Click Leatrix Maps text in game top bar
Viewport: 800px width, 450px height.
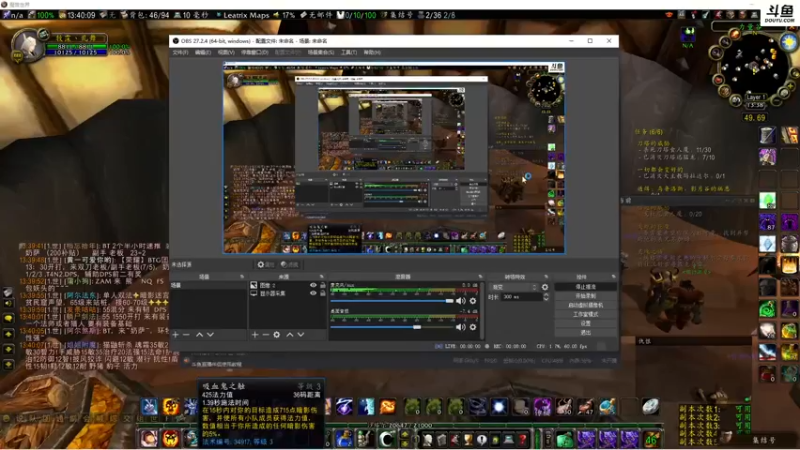pyautogui.click(x=246, y=15)
